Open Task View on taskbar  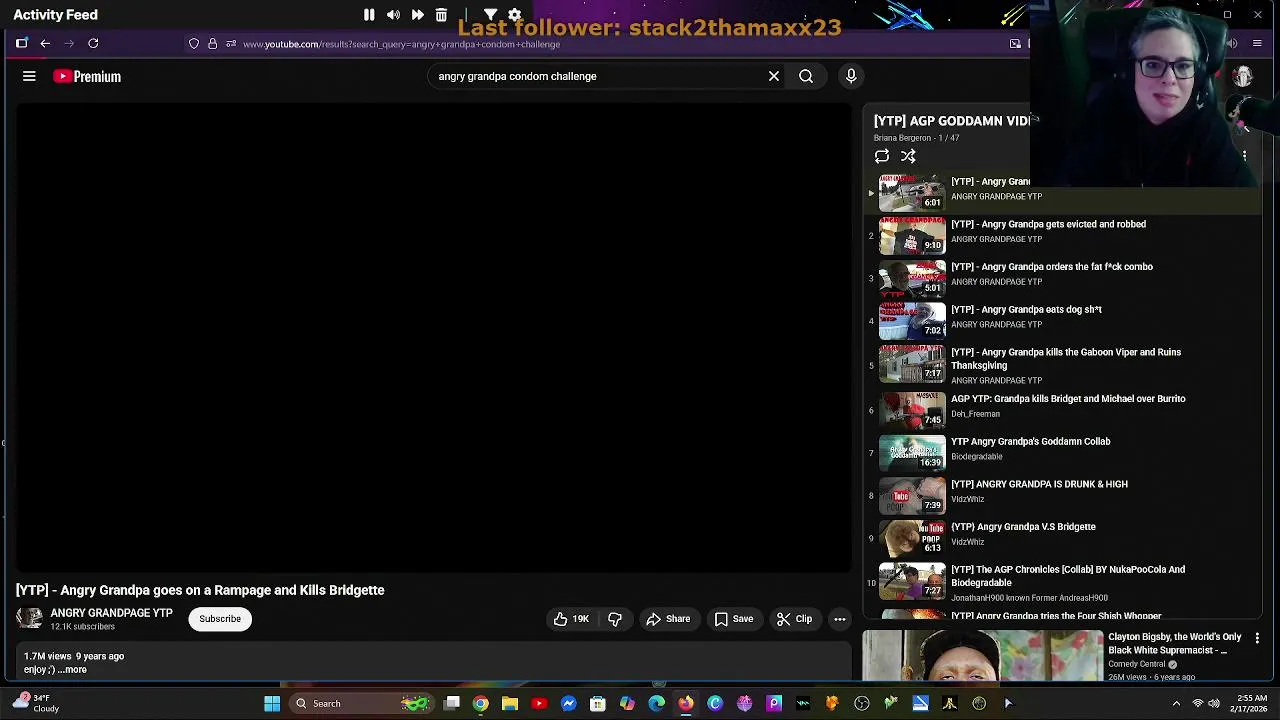pyautogui.click(x=452, y=703)
